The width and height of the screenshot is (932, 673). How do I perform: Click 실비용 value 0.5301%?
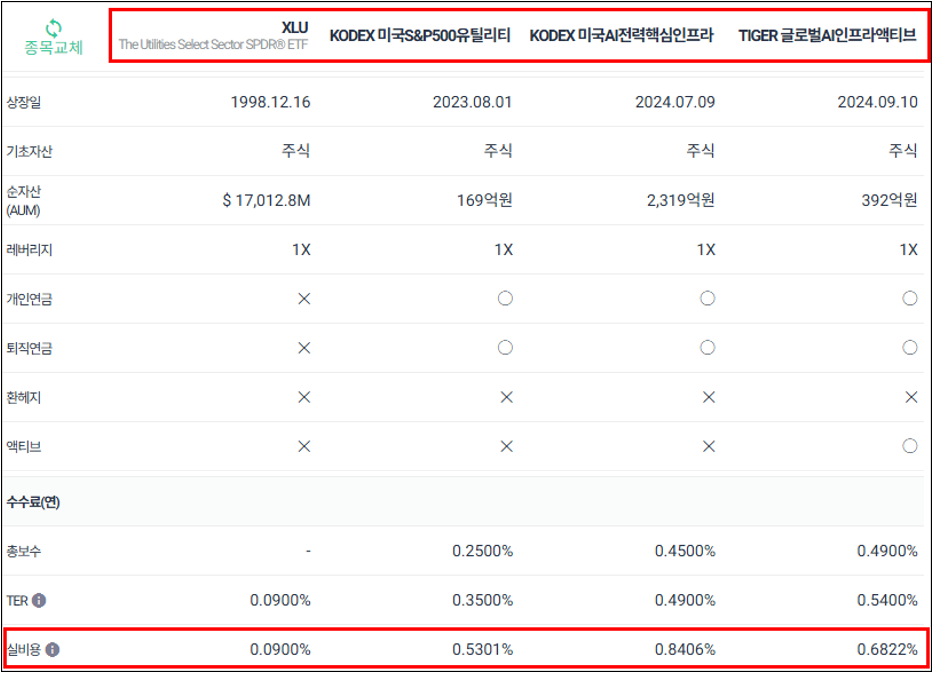(483, 650)
